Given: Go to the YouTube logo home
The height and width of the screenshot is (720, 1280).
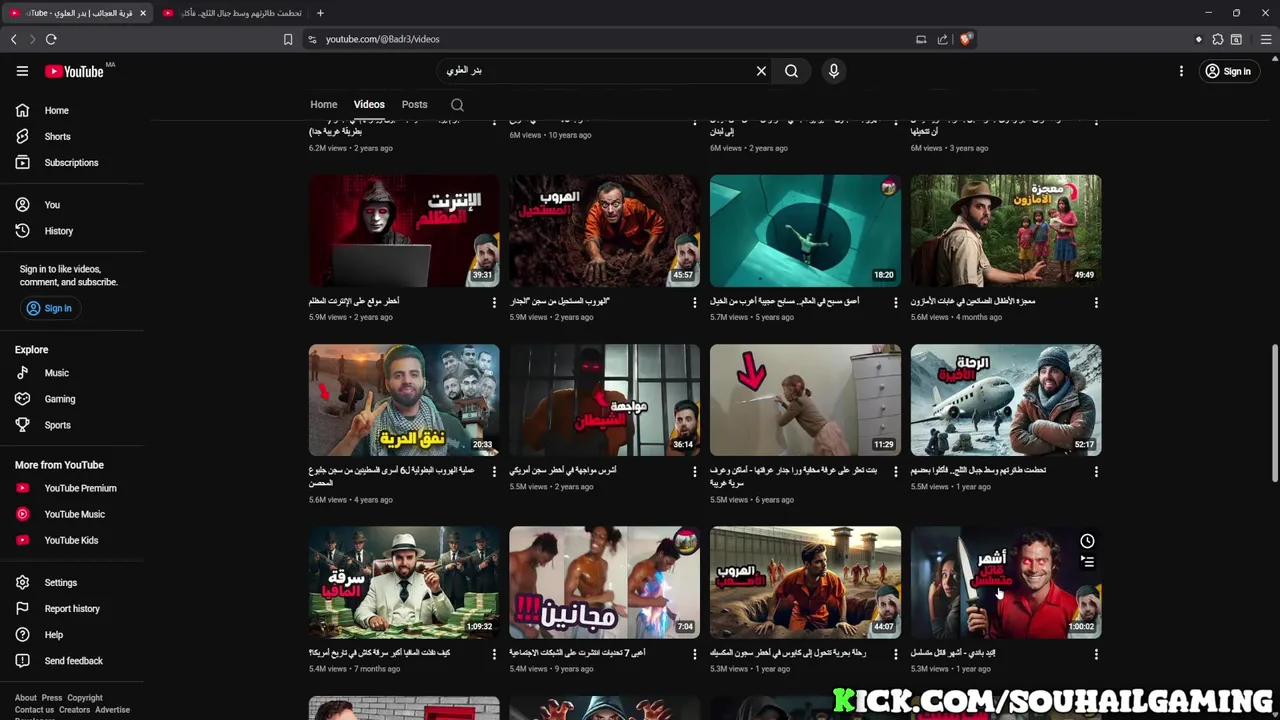Looking at the screenshot, I should tap(75, 71).
